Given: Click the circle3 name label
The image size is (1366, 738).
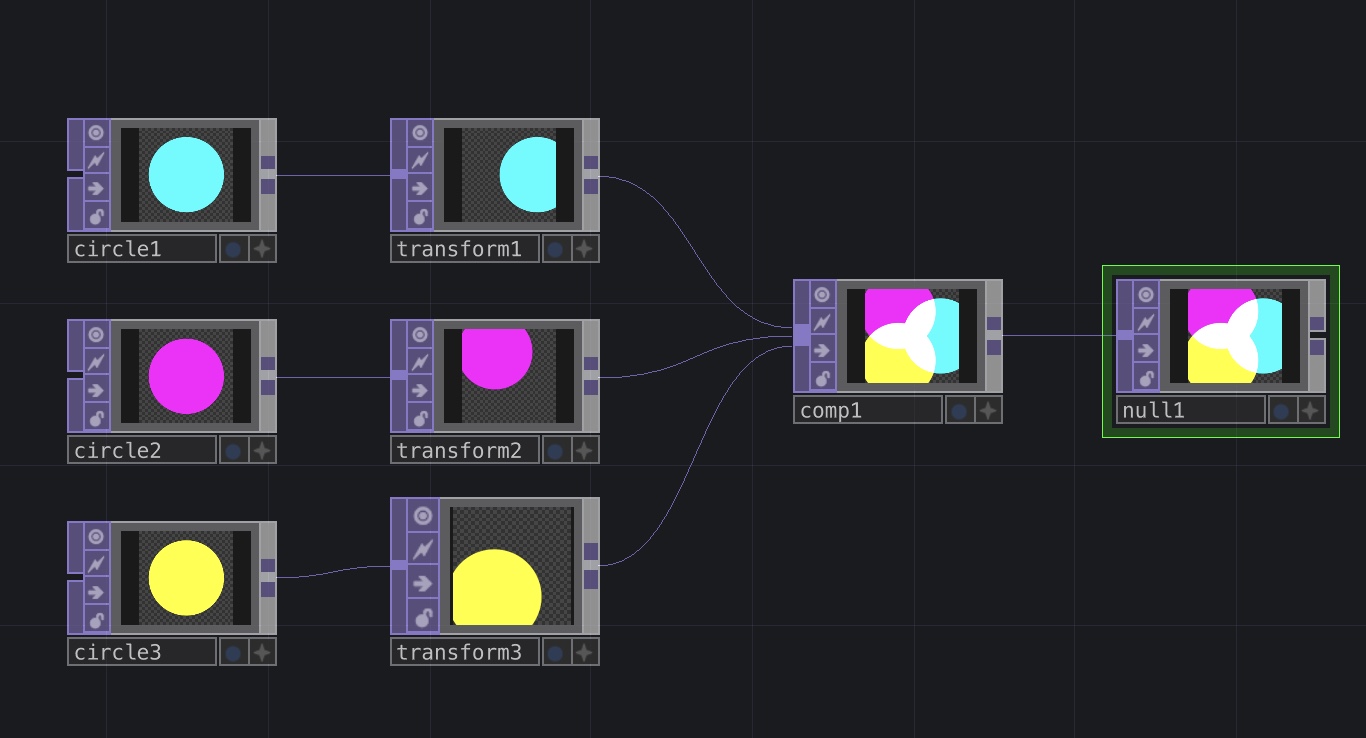Looking at the screenshot, I should (x=142, y=652).
